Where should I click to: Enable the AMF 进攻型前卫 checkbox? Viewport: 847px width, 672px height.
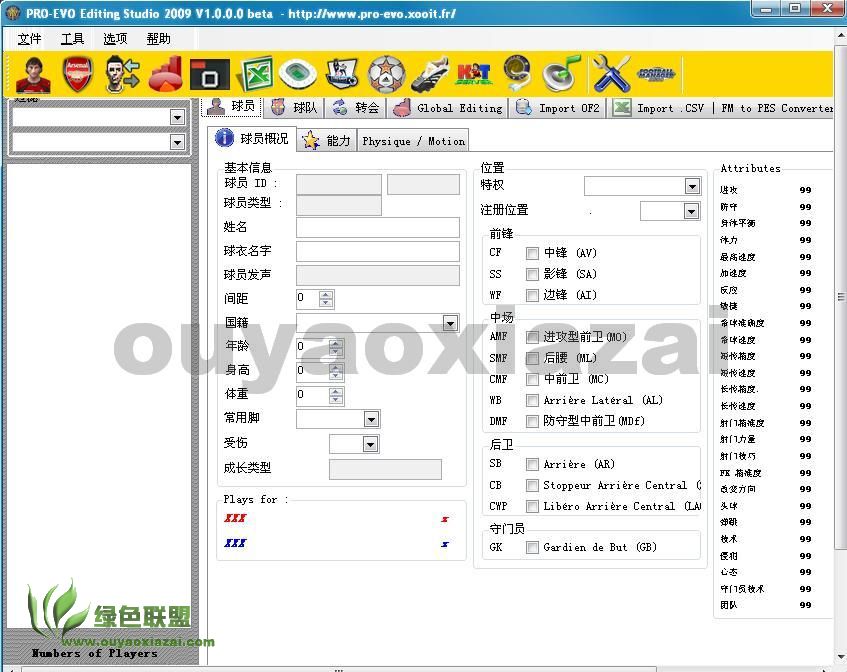(x=532, y=337)
